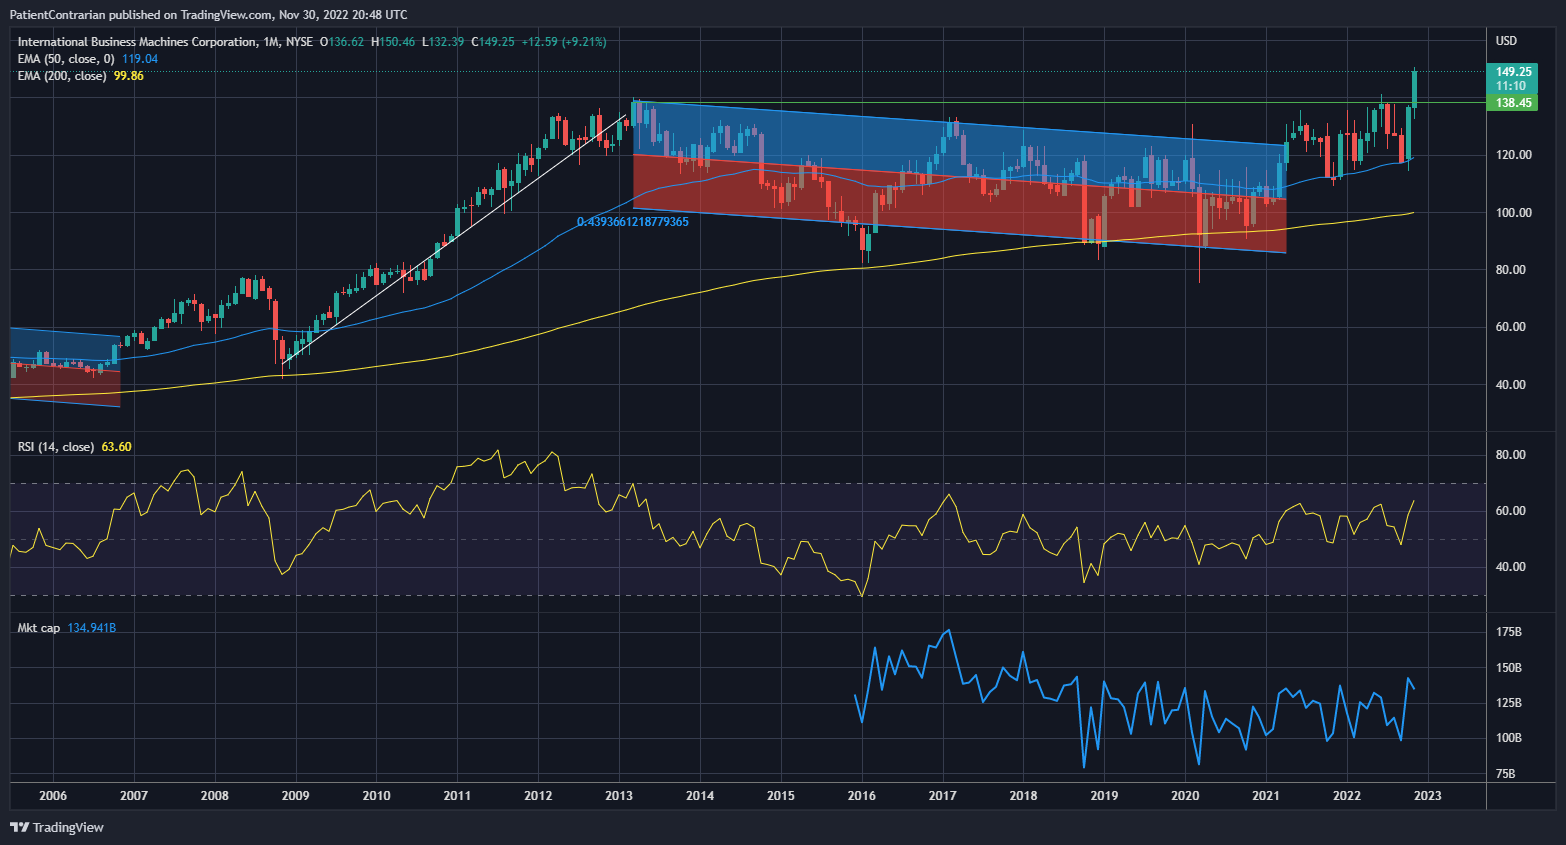Click the RSI value 63.60

pyautogui.click(x=117, y=447)
